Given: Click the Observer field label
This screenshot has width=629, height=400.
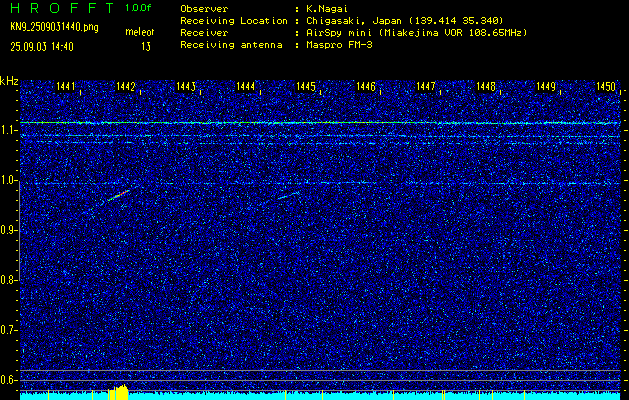Looking at the screenshot, I should (x=204, y=8).
